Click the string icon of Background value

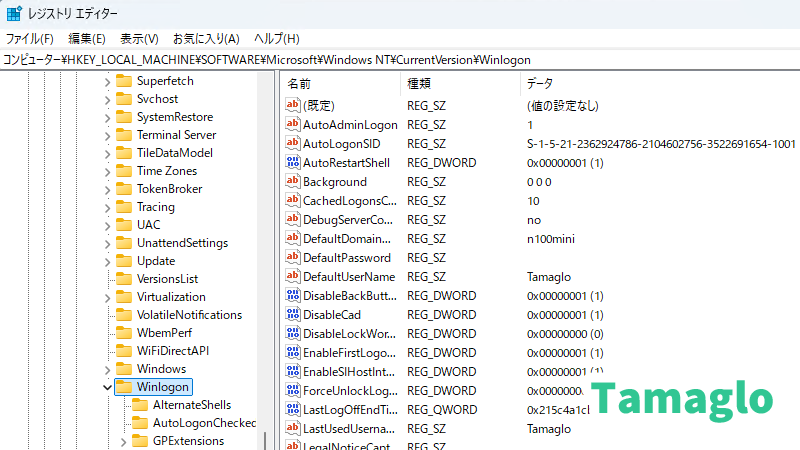tap(292, 181)
